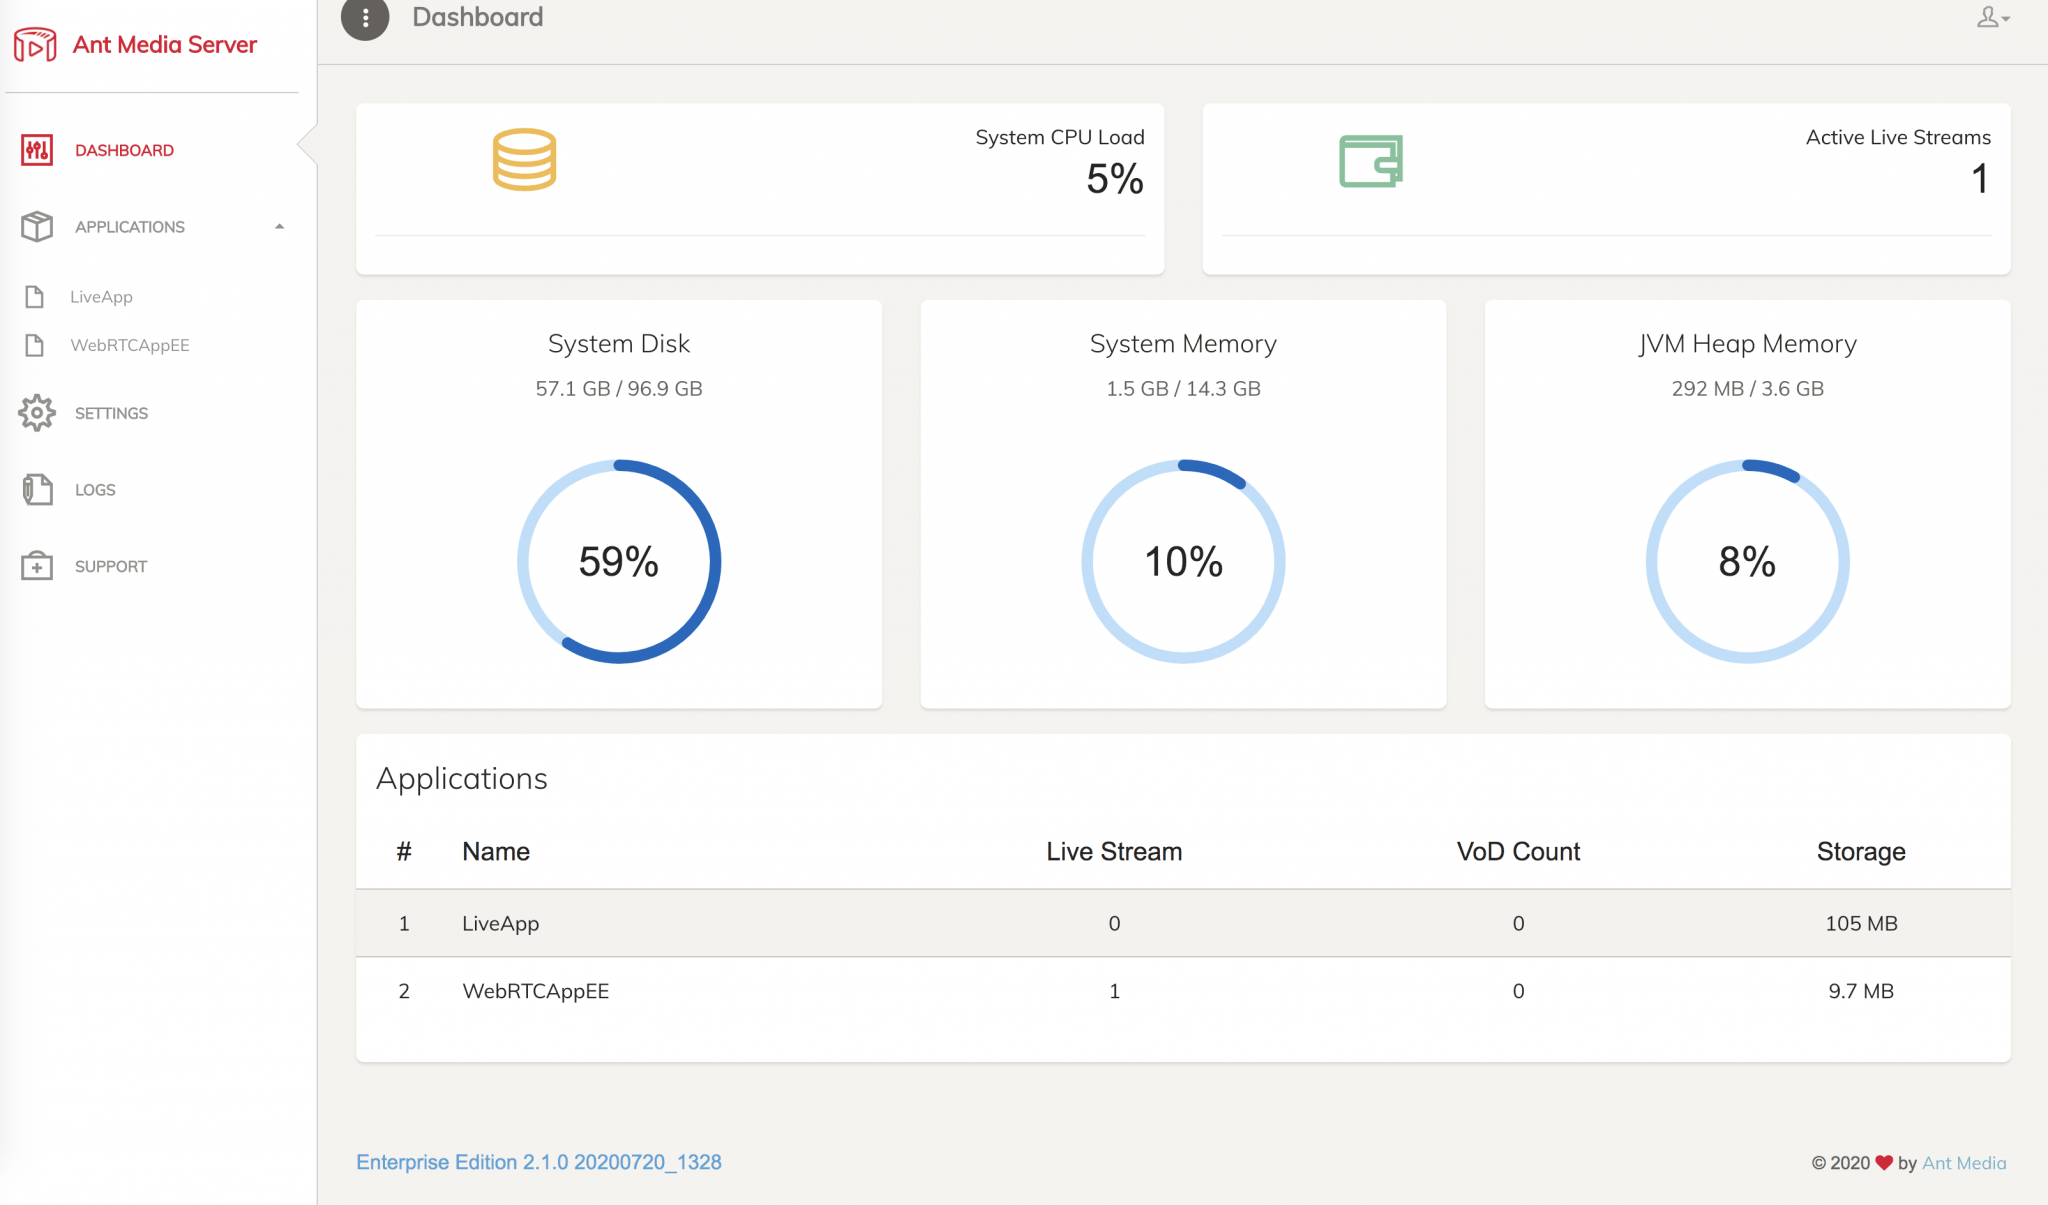Click the Applications cube icon
The width and height of the screenshot is (2048, 1205).
(37, 227)
